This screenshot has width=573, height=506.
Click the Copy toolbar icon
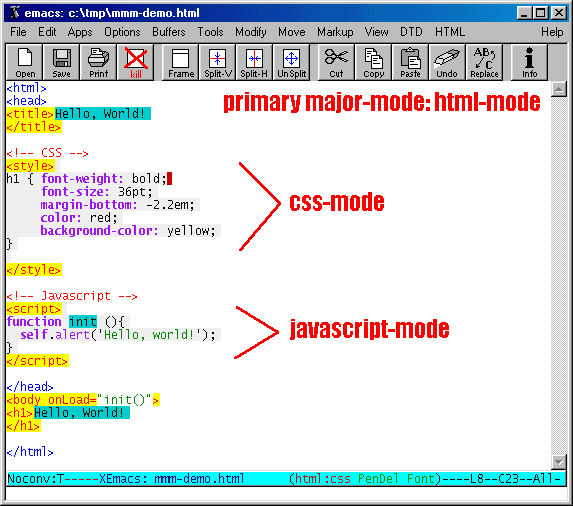(373, 62)
